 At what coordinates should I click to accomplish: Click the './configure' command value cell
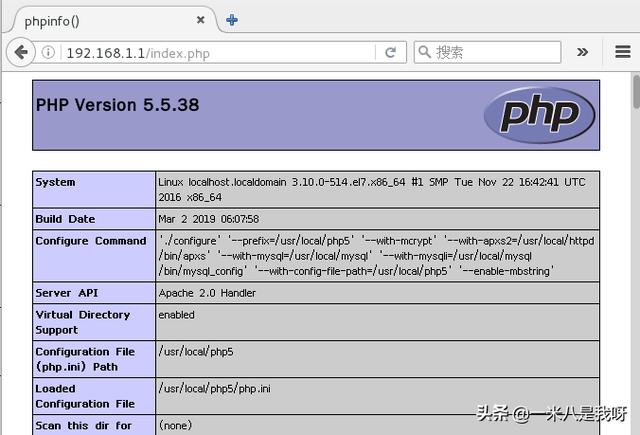(x=377, y=256)
